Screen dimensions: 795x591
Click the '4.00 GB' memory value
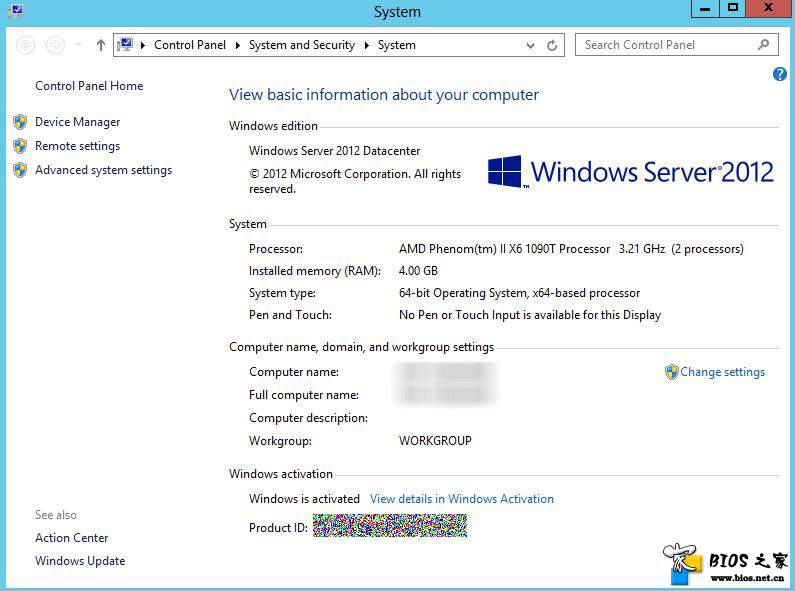[418, 271]
